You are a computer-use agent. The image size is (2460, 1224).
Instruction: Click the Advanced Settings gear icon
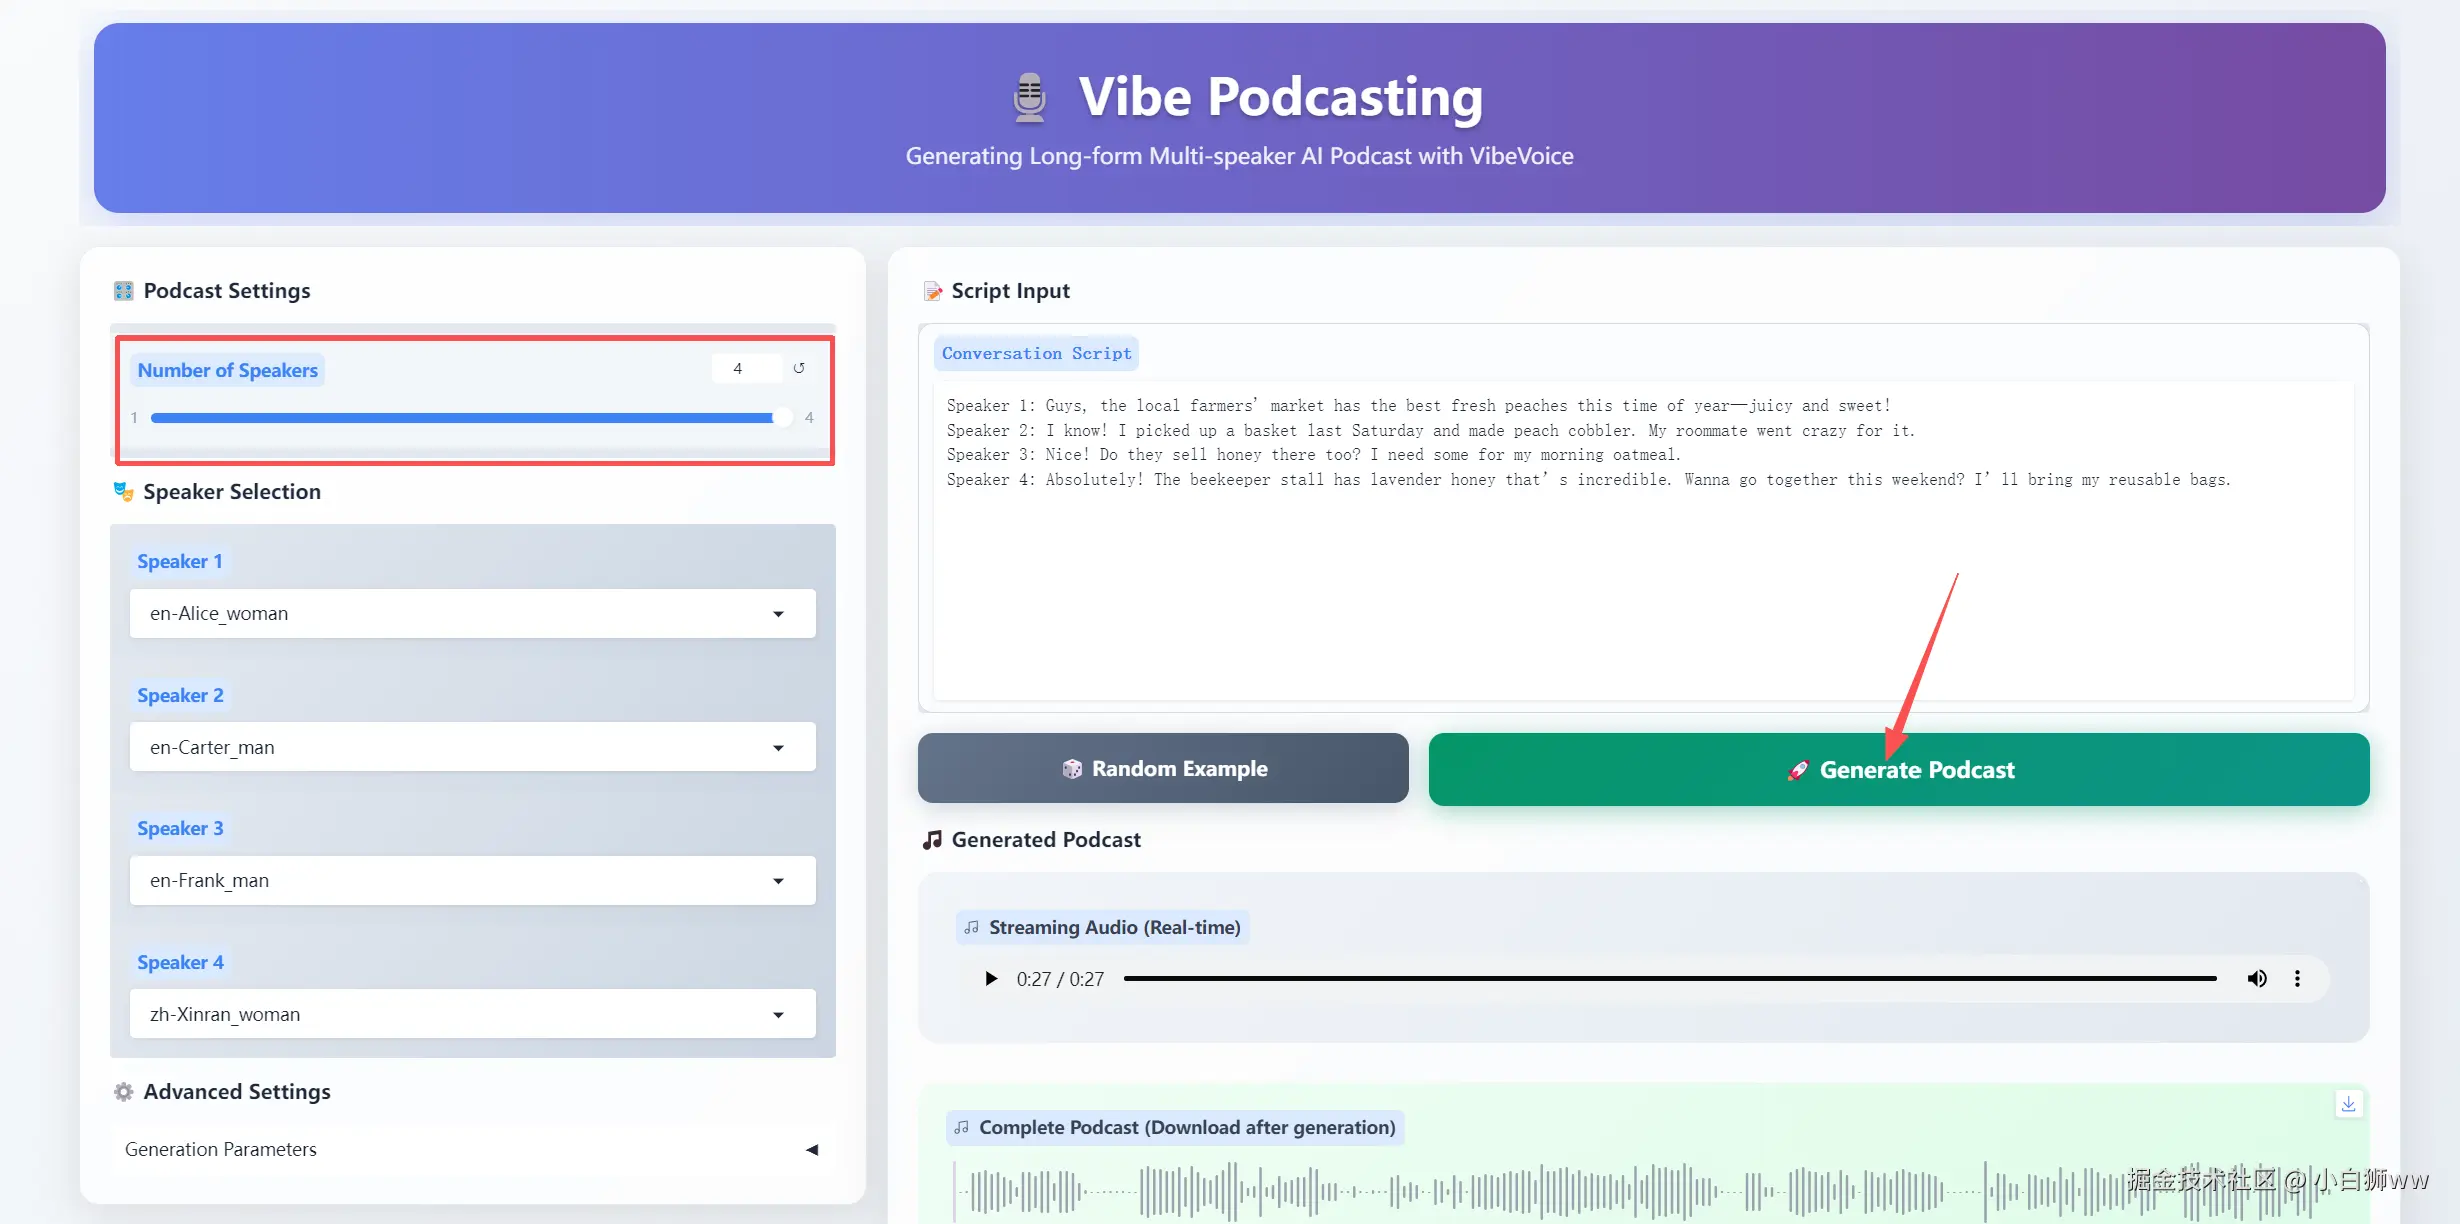coord(124,1092)
